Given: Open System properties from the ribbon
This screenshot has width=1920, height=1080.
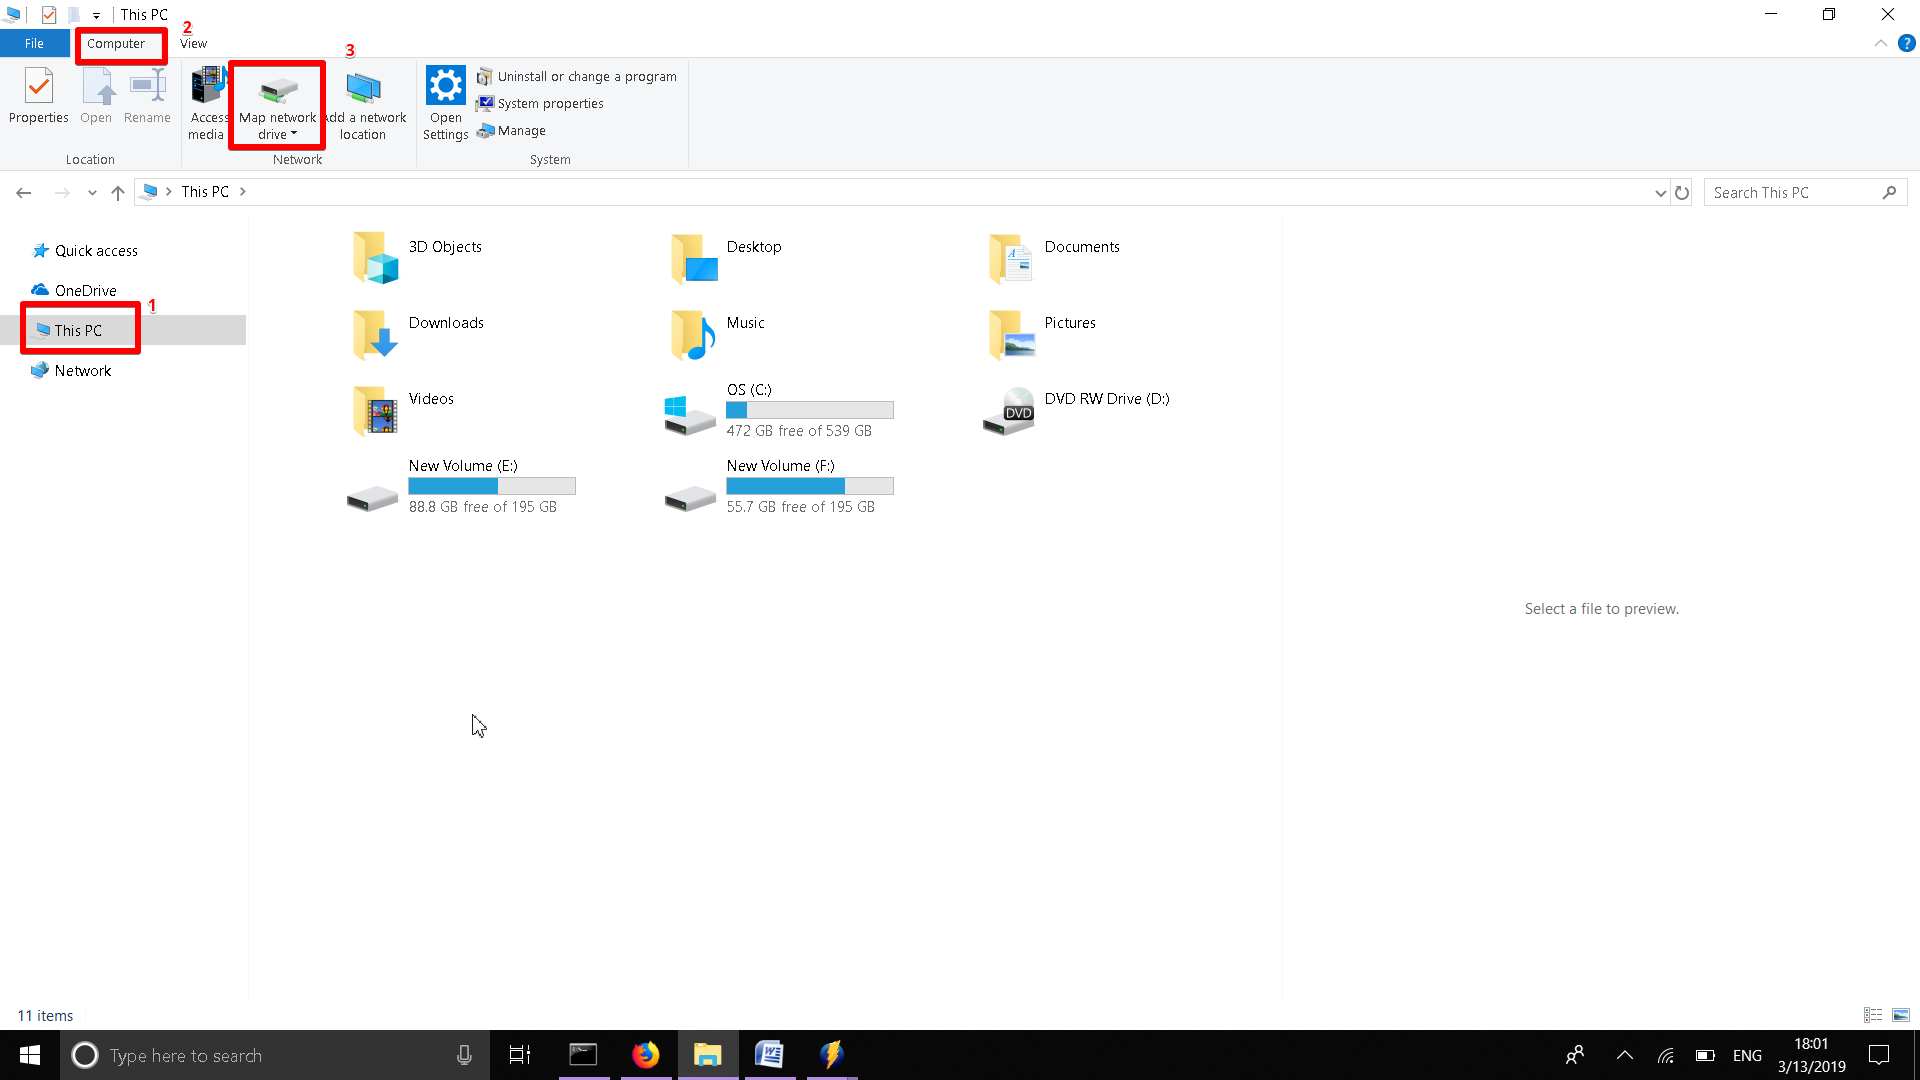Looking at the screenshot, I should [486, 103].
